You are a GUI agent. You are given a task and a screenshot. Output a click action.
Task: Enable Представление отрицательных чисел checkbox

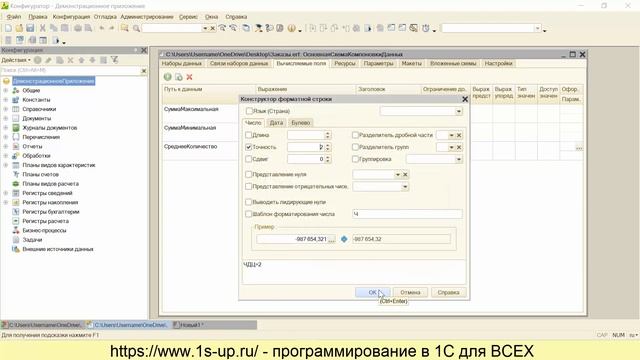point(248,186)
